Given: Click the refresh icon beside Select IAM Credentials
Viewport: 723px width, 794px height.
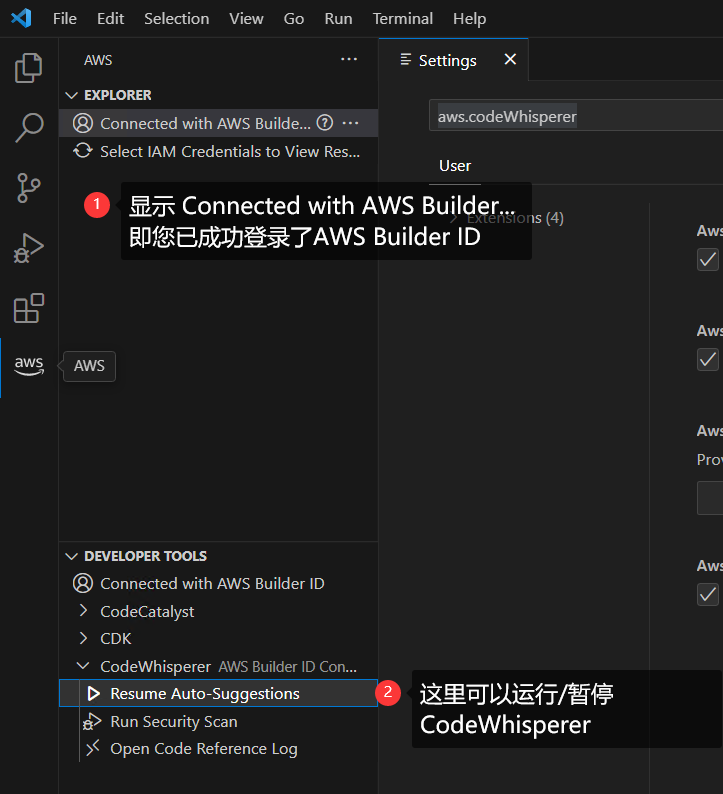Looking at the screenshot, I should tap(83, 151).
